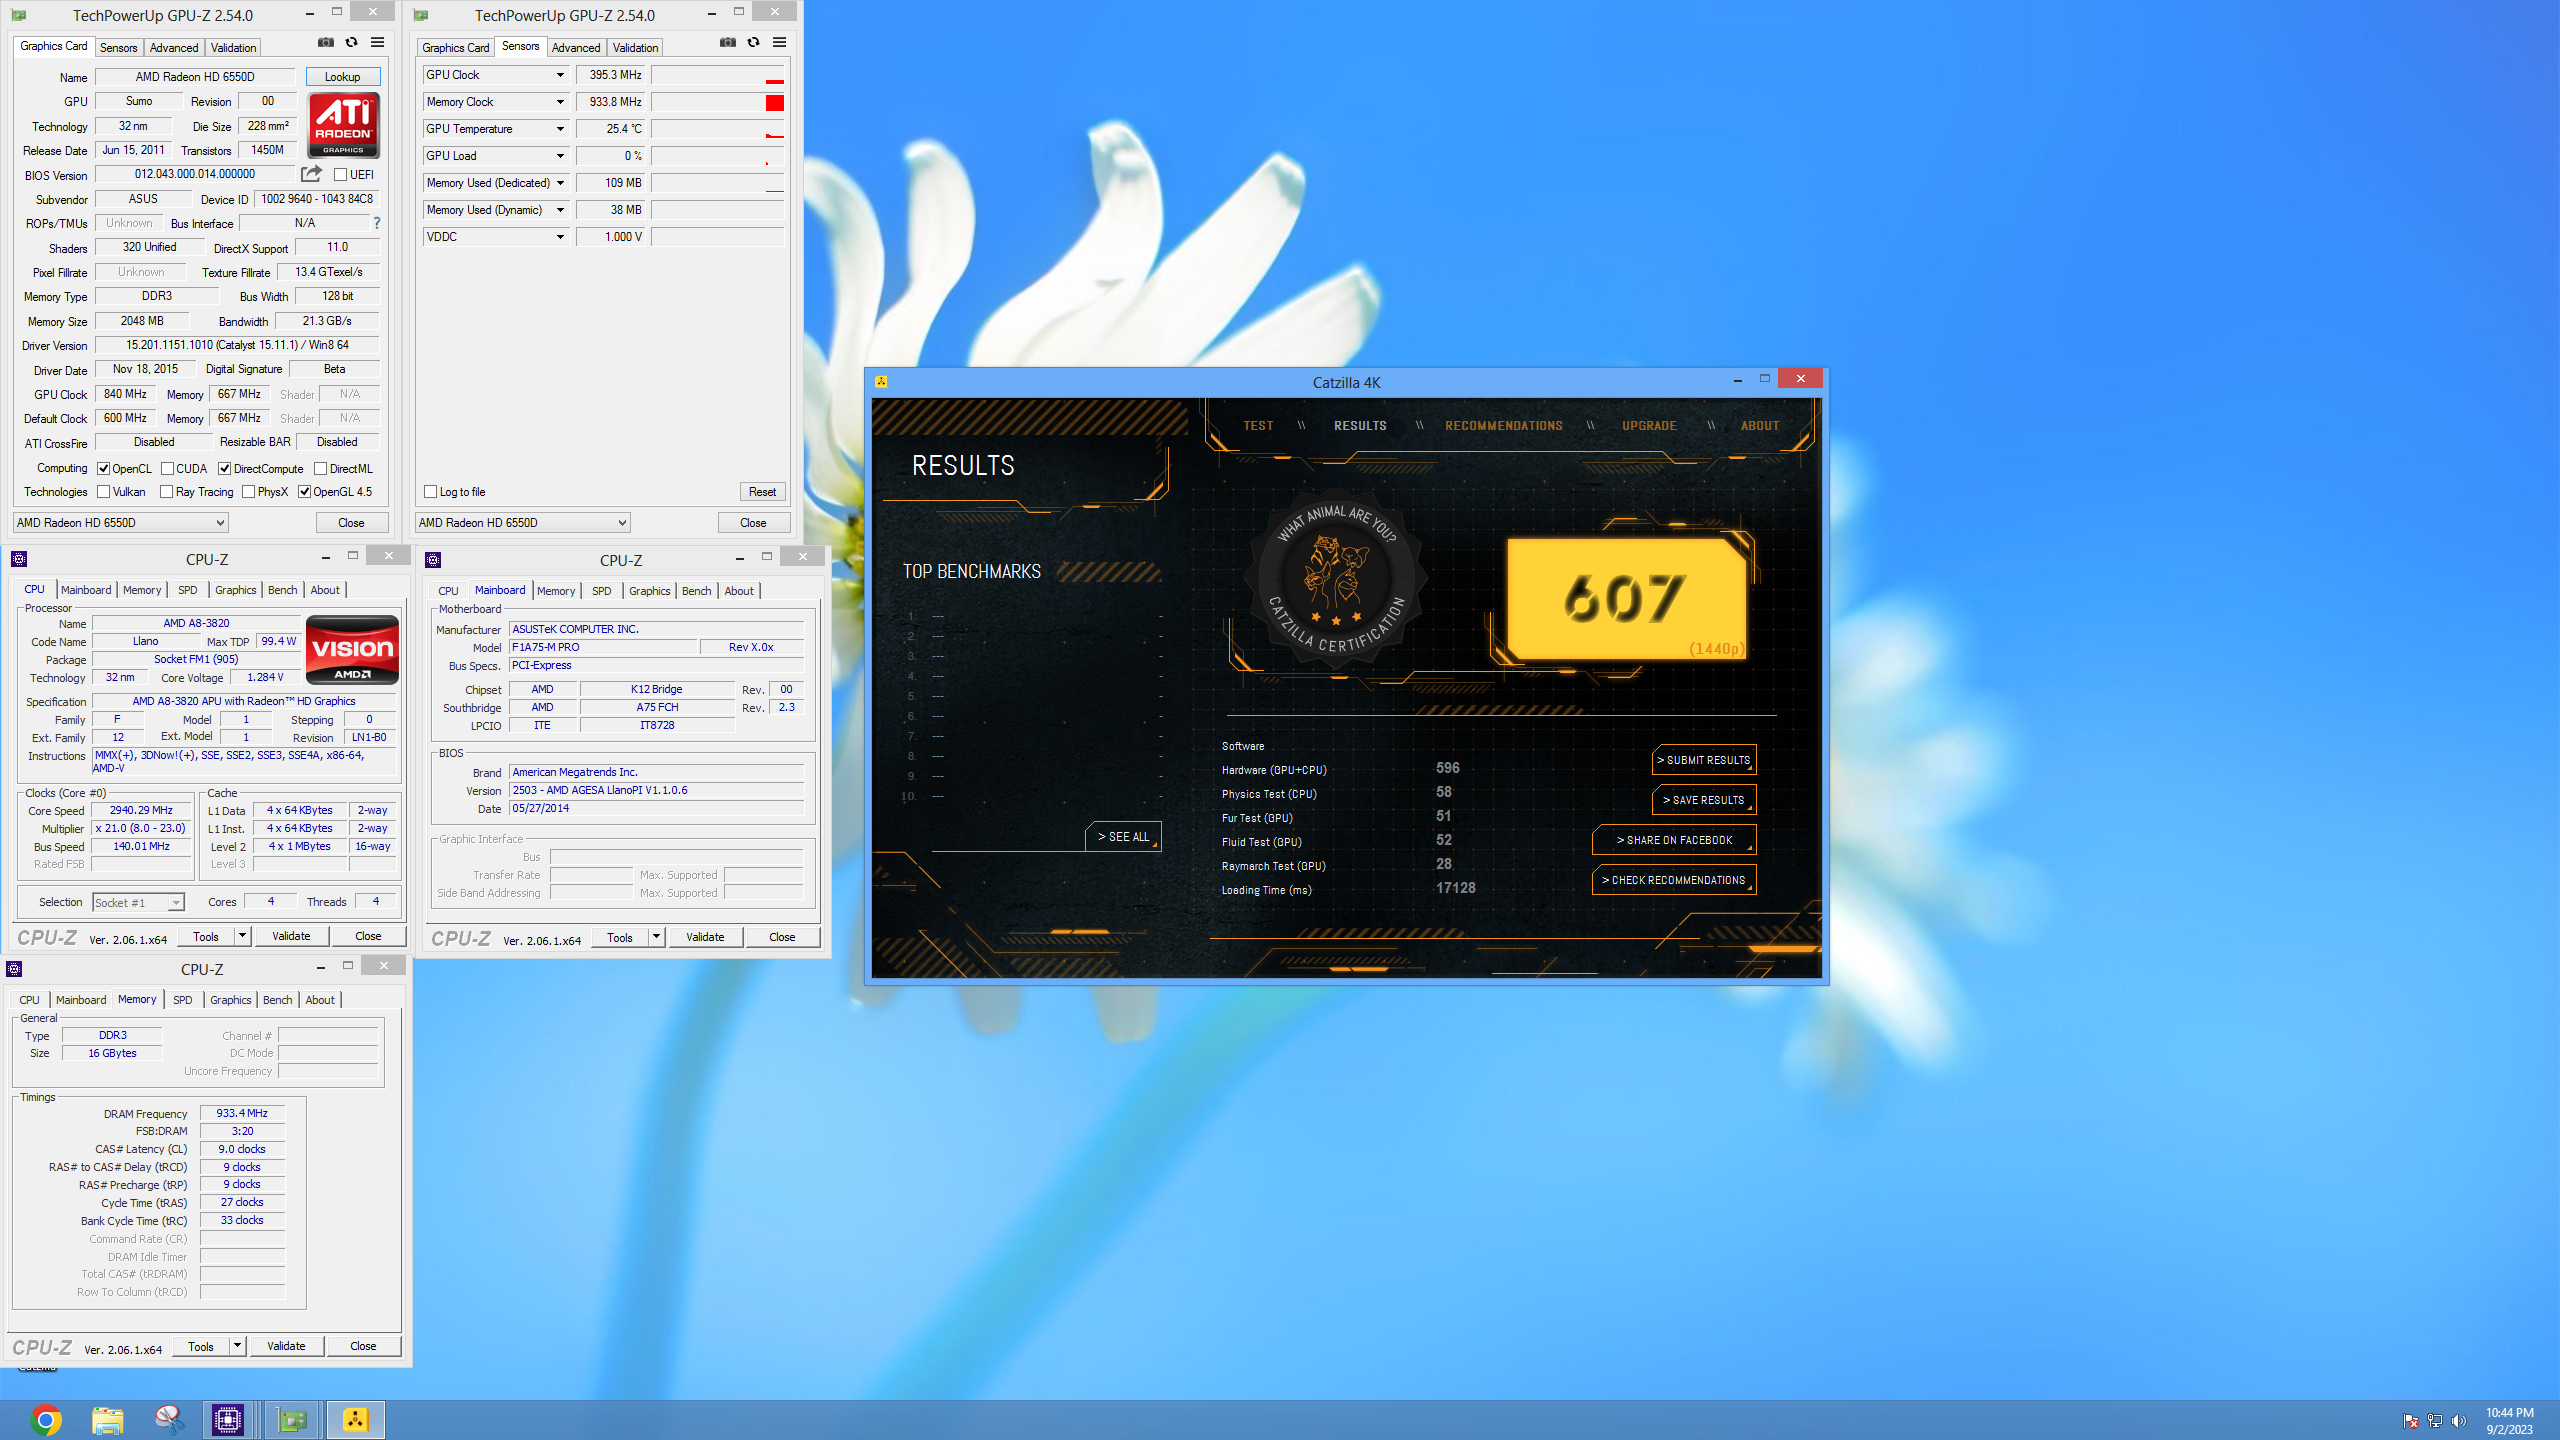Open VDDC sensor dropdown
The height and width of the screenshot is (1440, 2560).
[x=560, y=237]
